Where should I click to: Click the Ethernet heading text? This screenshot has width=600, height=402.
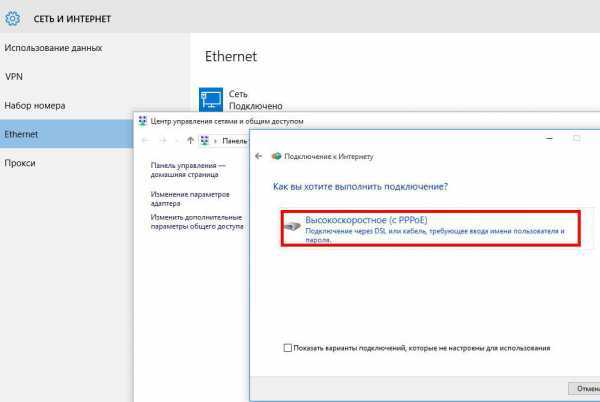[231, 56]
